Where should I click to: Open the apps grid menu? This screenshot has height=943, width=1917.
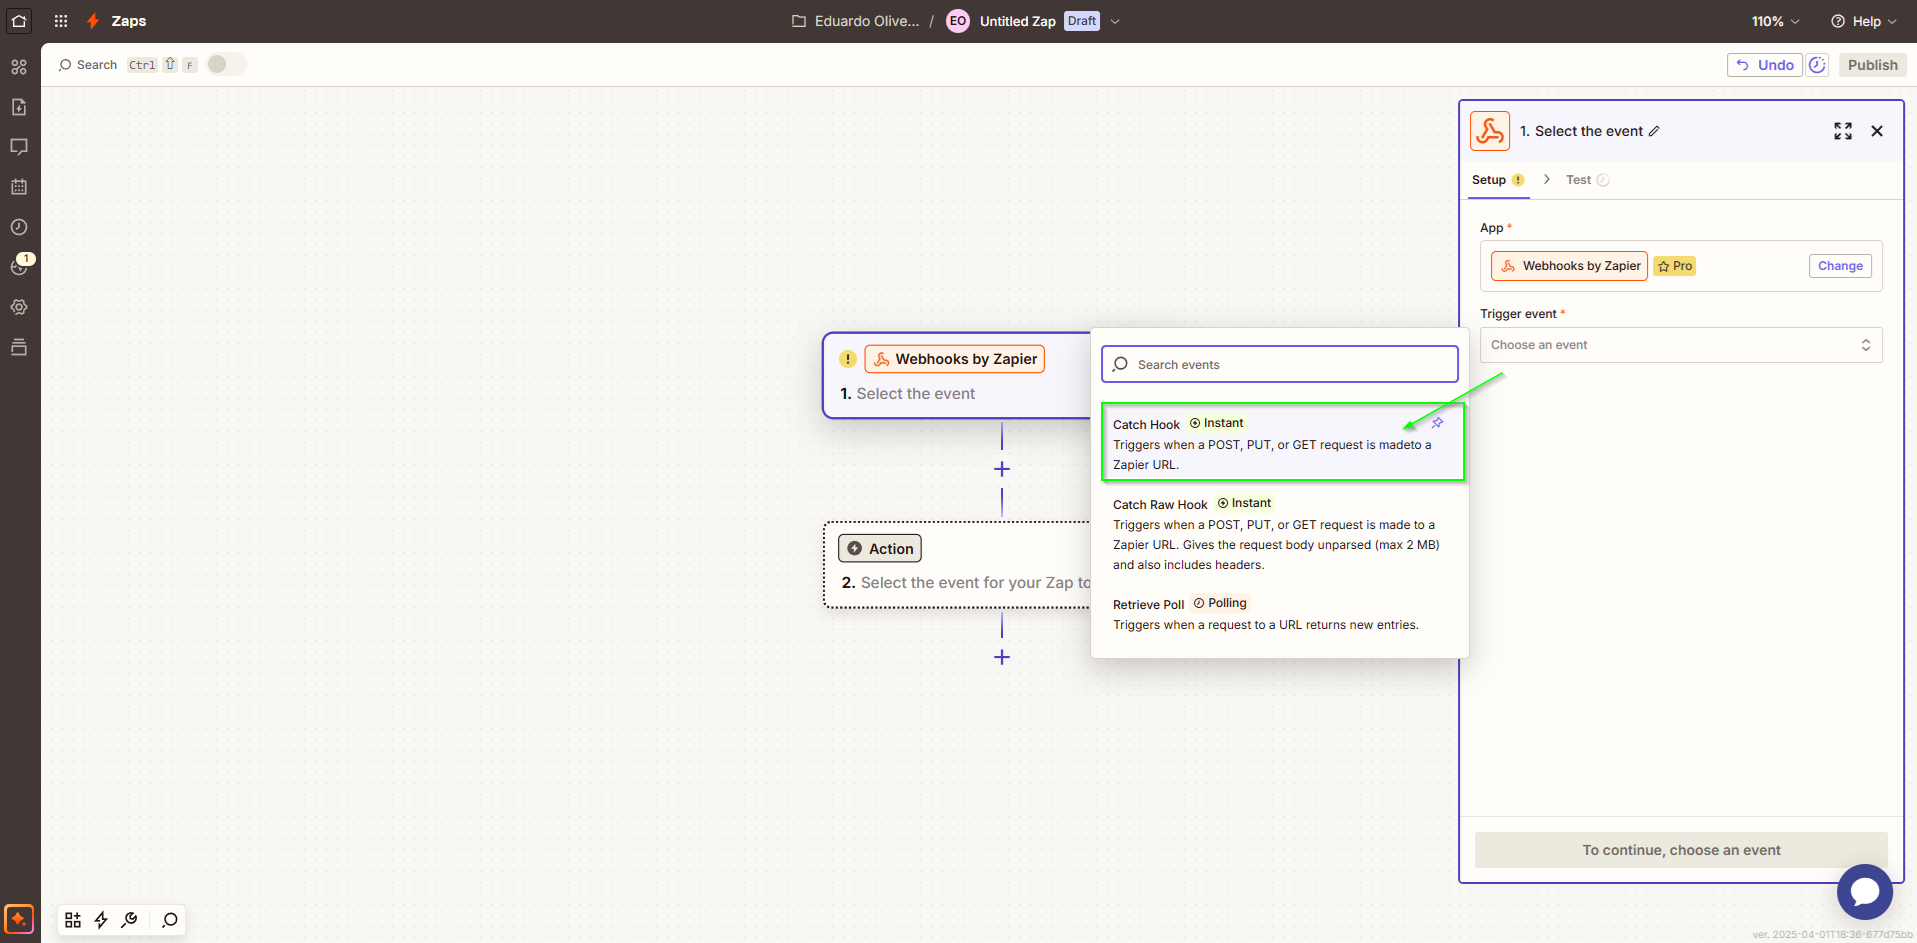61,21
